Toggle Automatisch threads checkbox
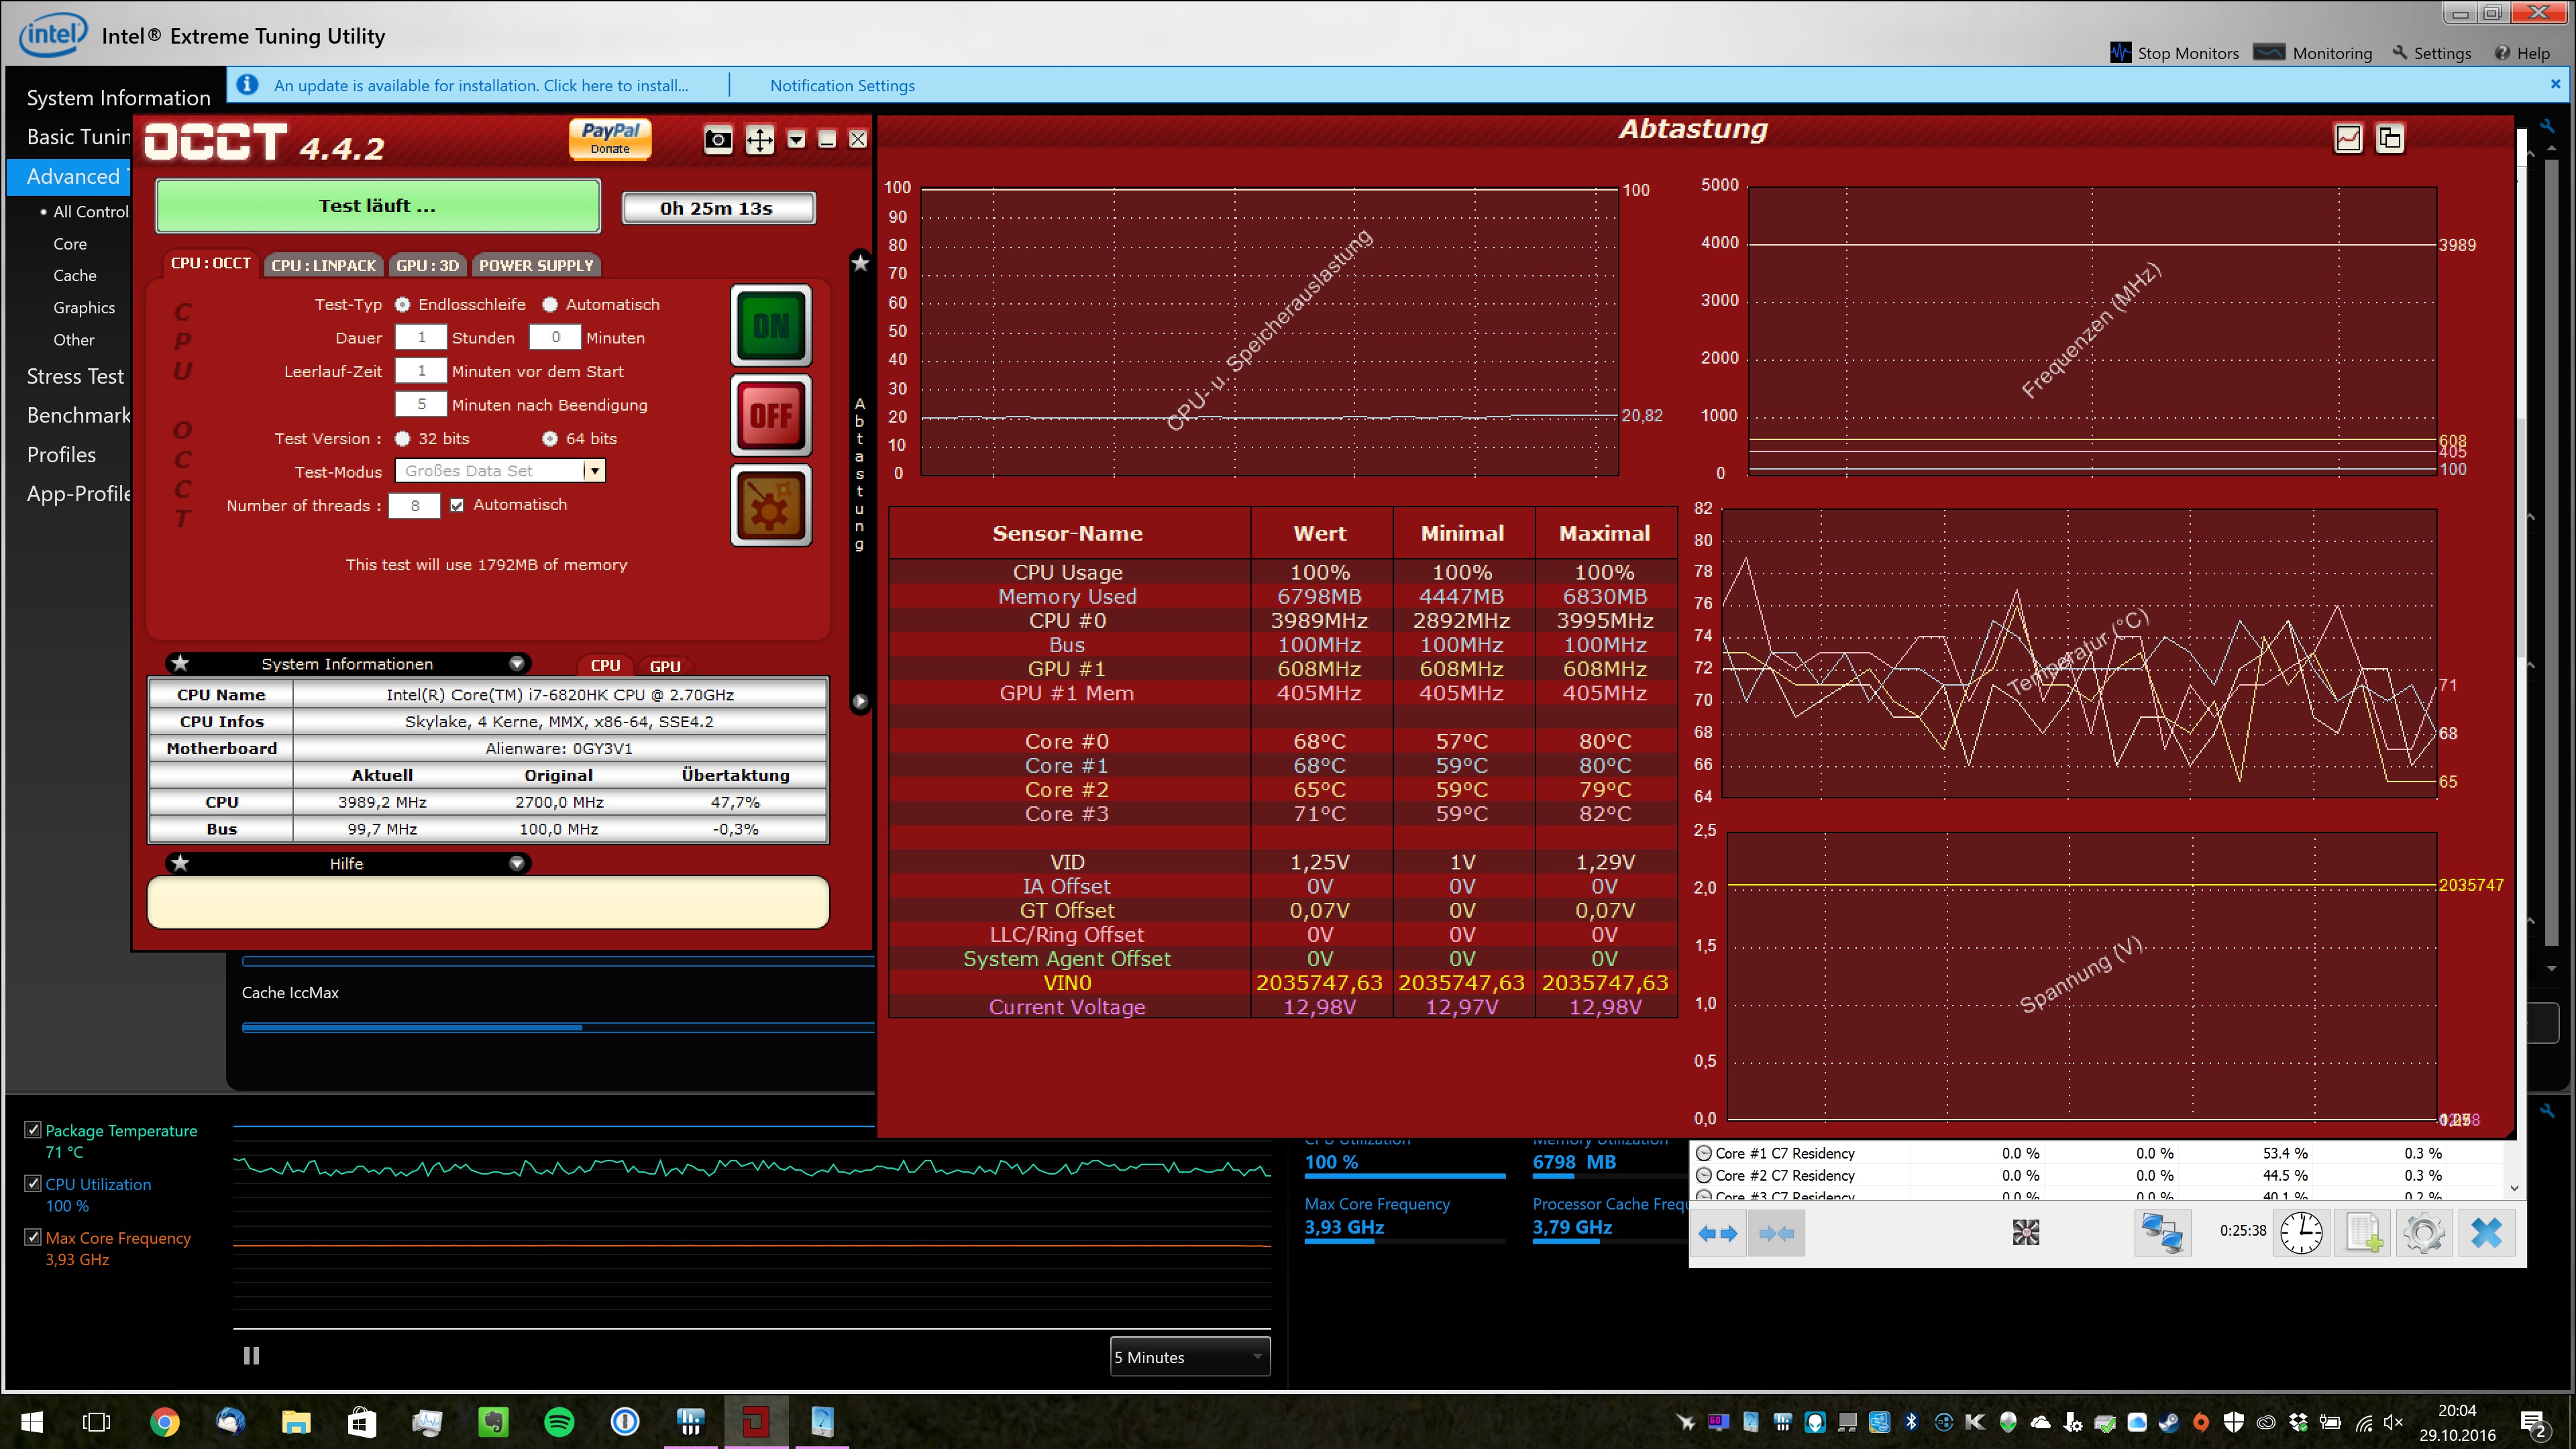This screenshot has height=1449, width=2576. pos(457,505)
